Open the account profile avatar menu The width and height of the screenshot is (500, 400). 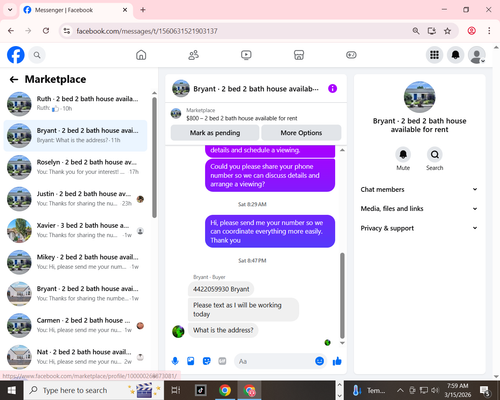pos(477,55)
